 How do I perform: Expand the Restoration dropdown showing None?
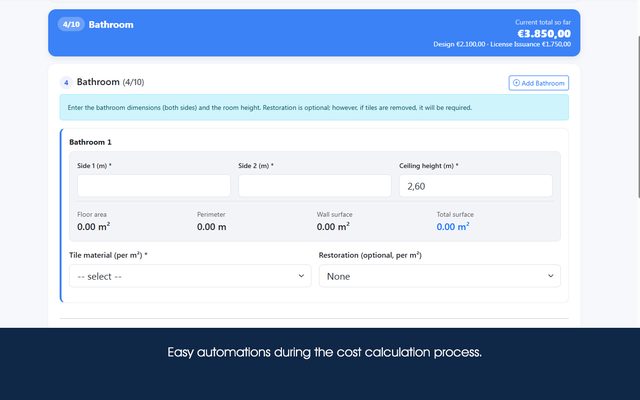[440, 276]
